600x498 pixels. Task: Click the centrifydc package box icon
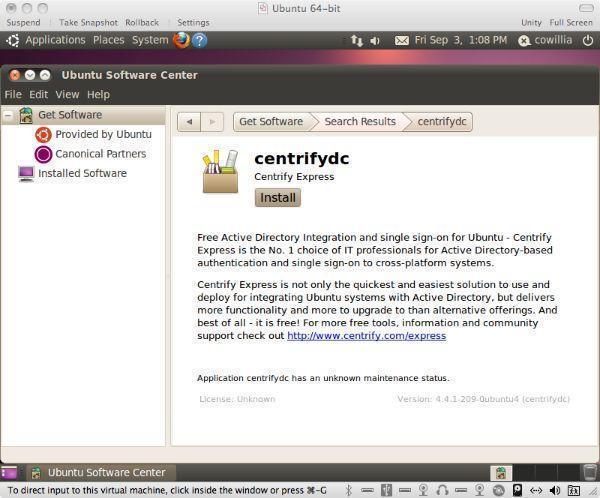(220, 171)
